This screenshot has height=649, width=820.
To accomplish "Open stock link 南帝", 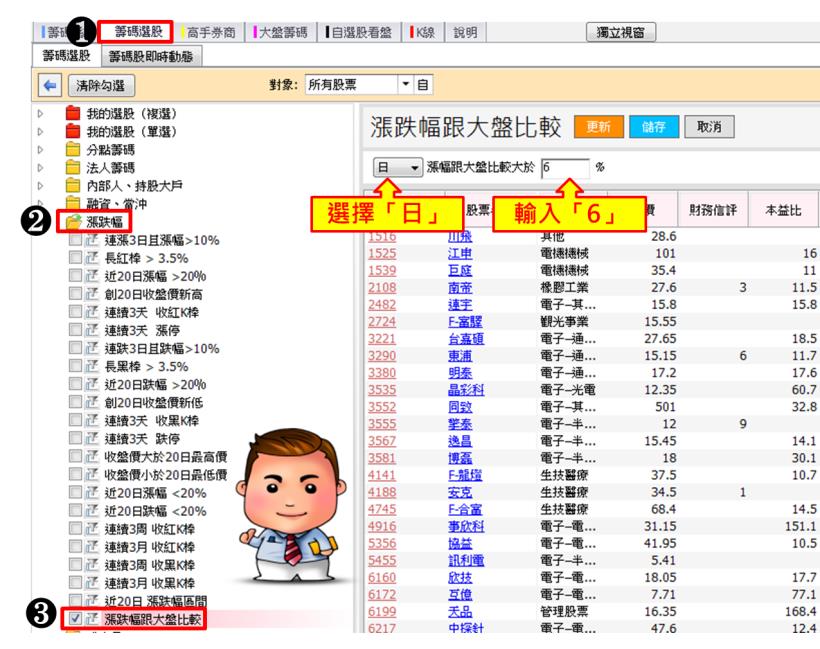I will (461, 288).
